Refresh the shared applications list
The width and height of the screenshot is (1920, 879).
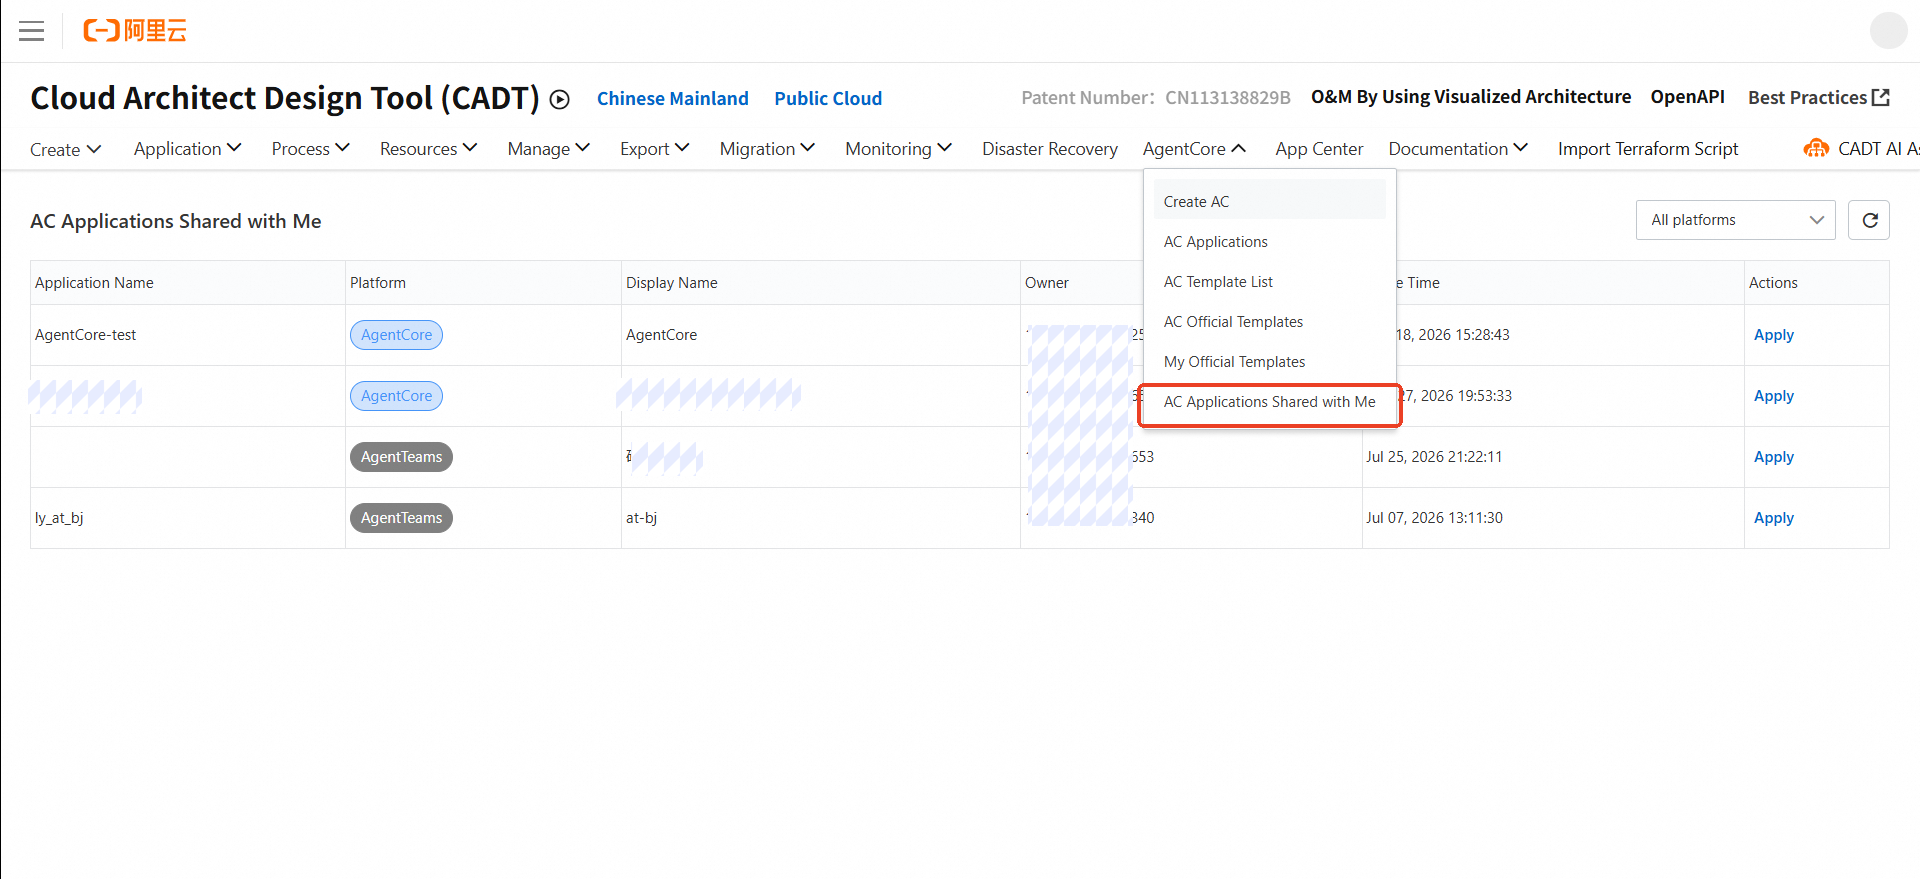1869,220
